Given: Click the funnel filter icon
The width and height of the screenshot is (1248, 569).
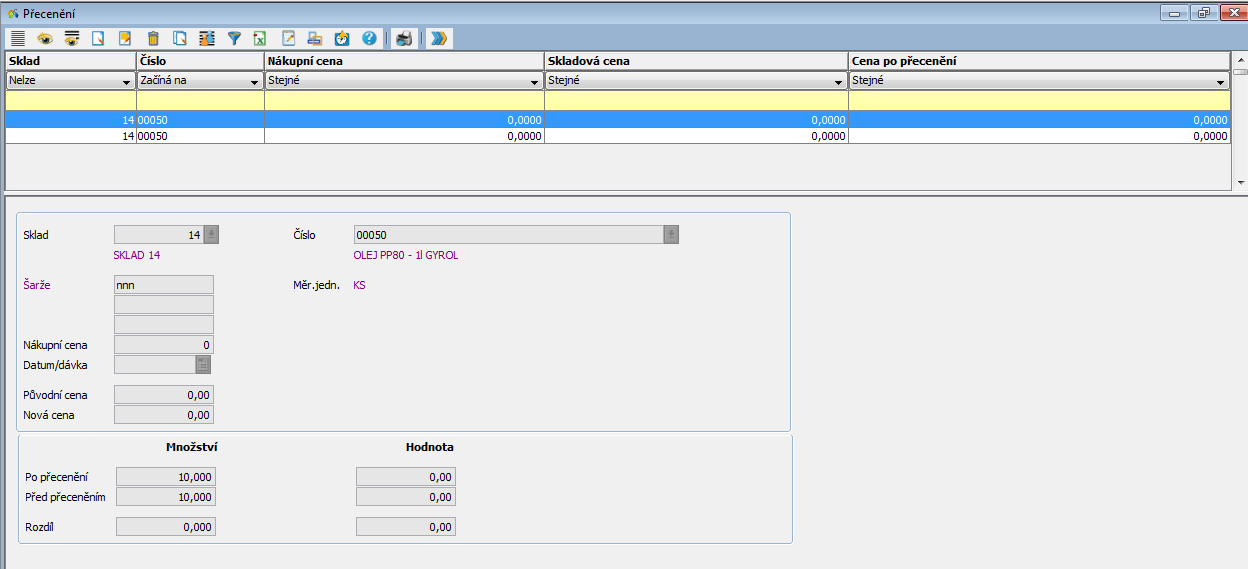Looking at the screenshot, I should coord(234,39).
